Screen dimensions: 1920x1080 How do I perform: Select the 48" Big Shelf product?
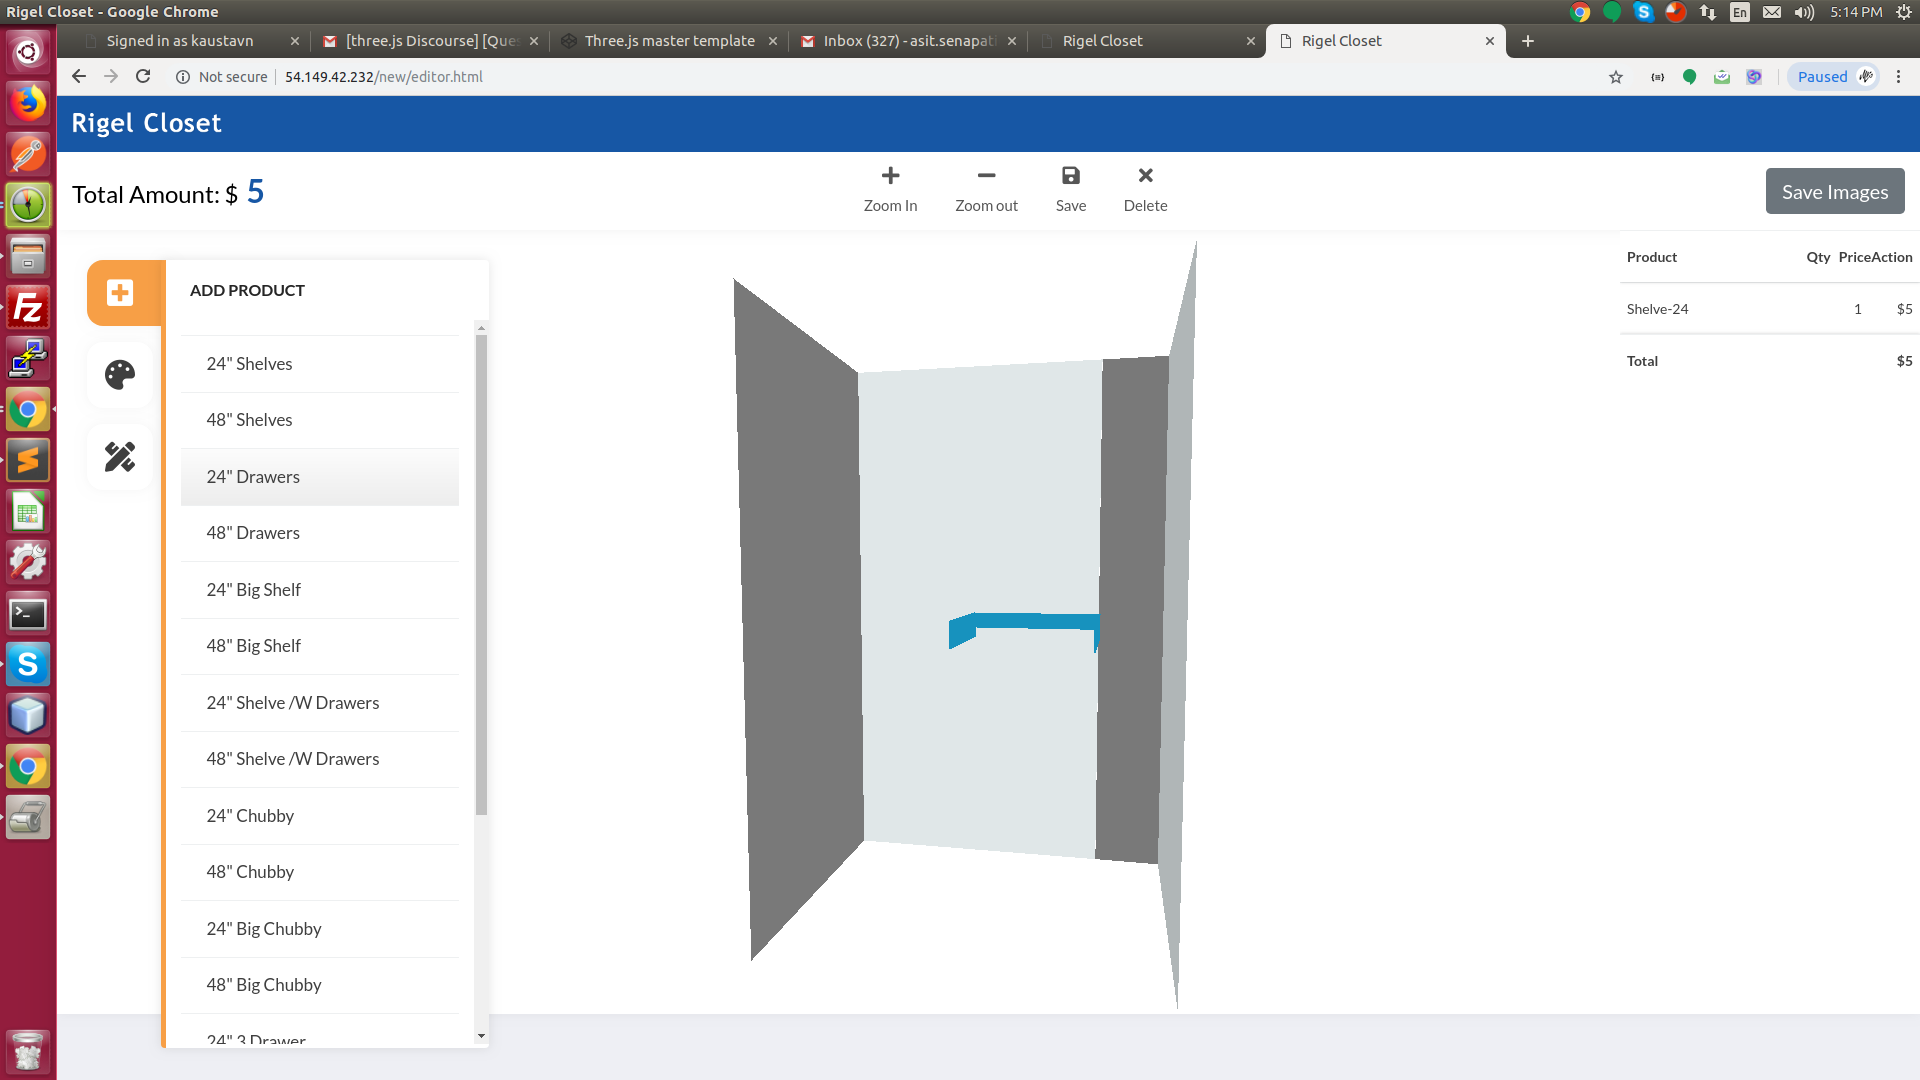(320, 646)
